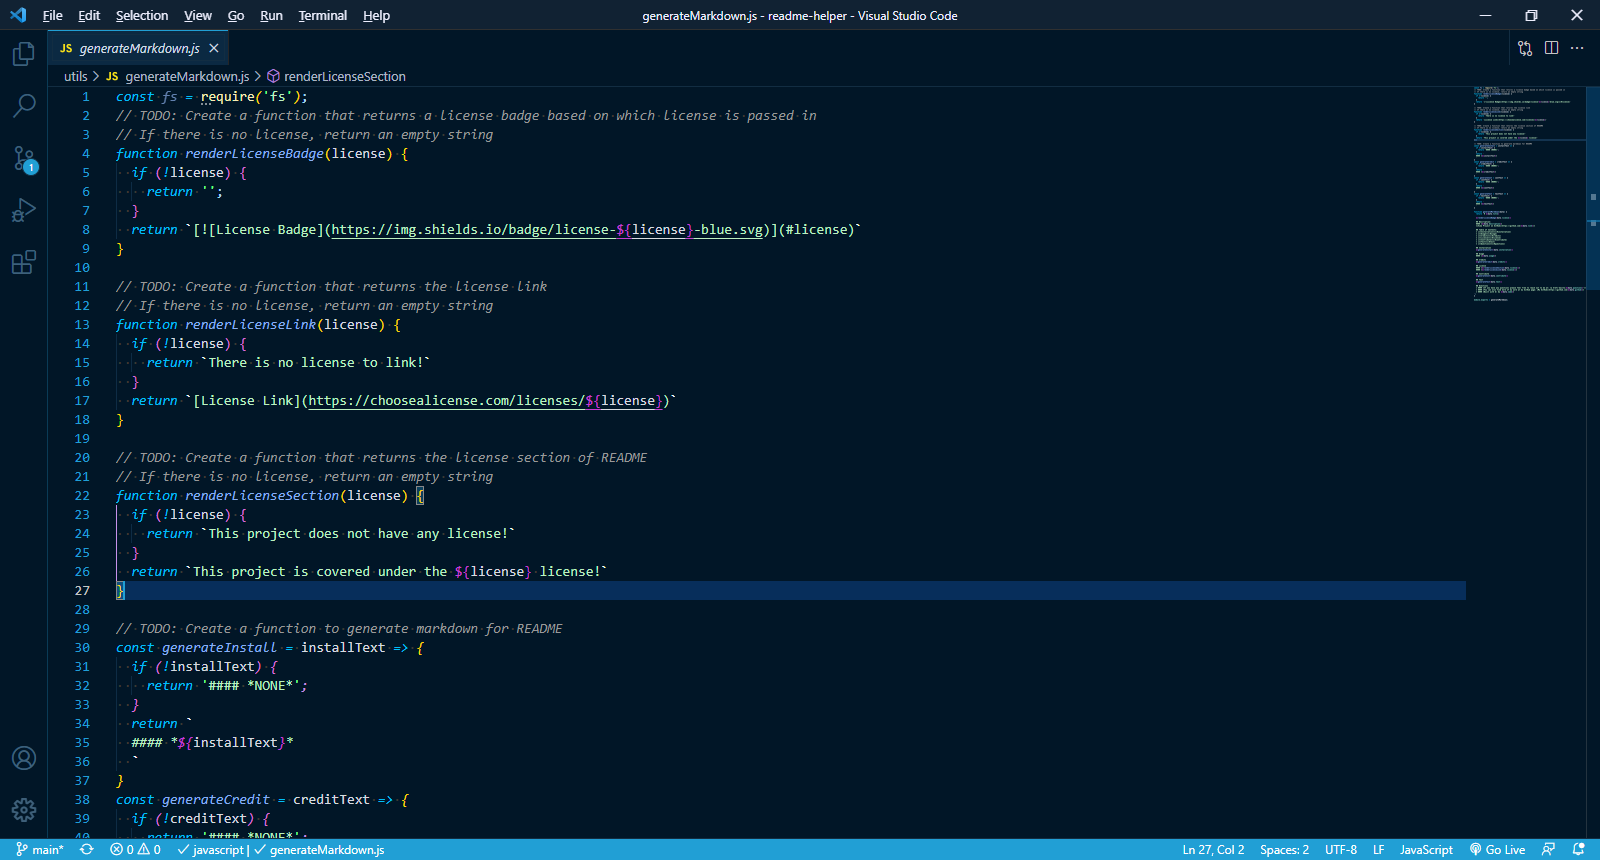Open the File menu

pos(53,15)
